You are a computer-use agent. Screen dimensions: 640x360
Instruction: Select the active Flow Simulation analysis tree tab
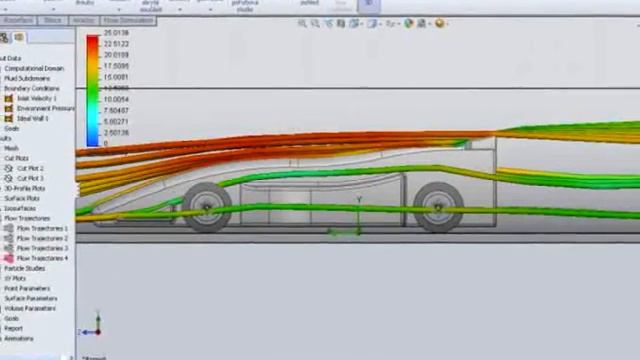19,38
